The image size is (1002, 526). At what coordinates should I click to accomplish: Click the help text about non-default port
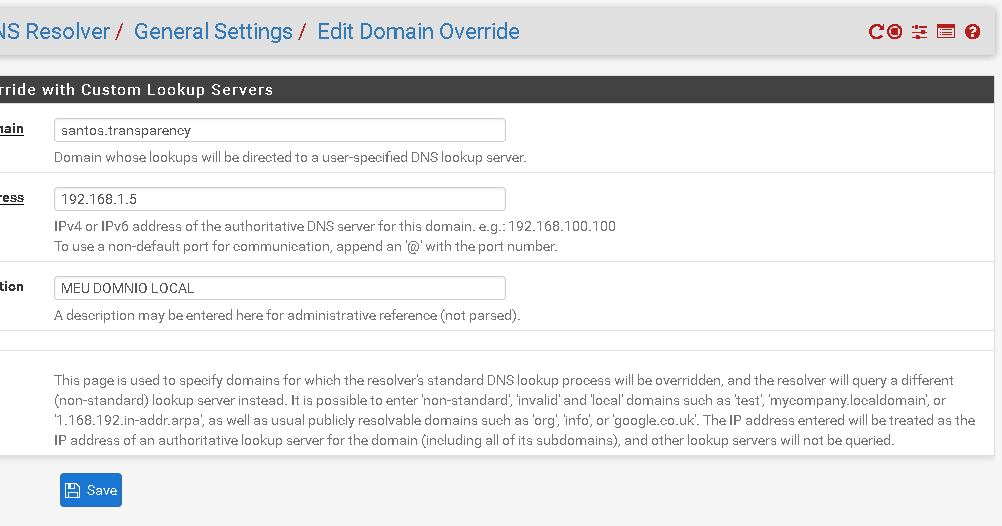click(x=305, y=247)
